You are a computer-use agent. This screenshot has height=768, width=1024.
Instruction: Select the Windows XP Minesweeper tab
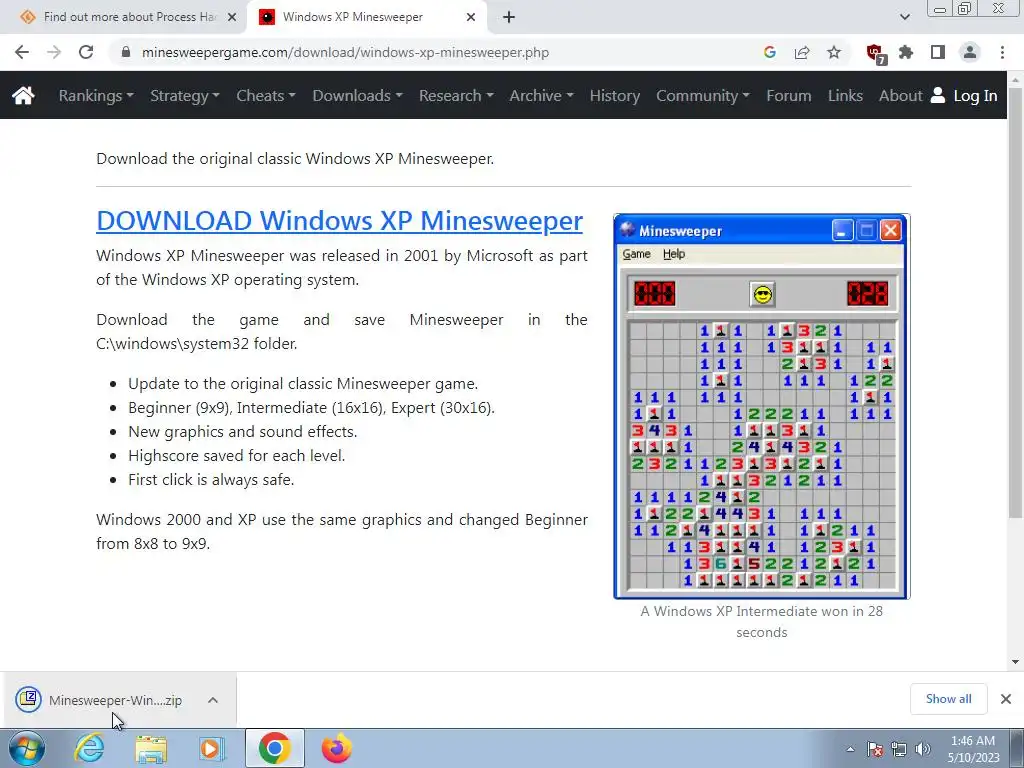[366, 17]
